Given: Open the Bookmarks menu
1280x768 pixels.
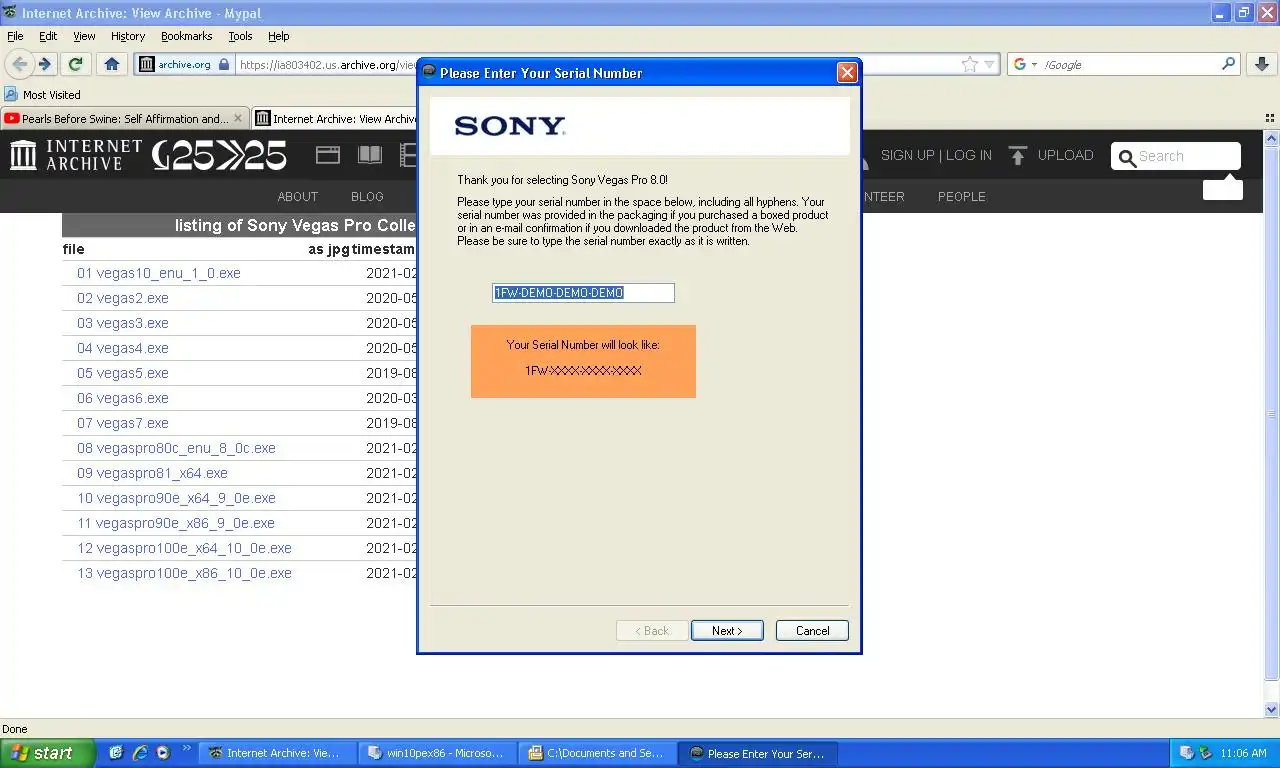Looking at the screenshot, I should (x=186, y=36).
